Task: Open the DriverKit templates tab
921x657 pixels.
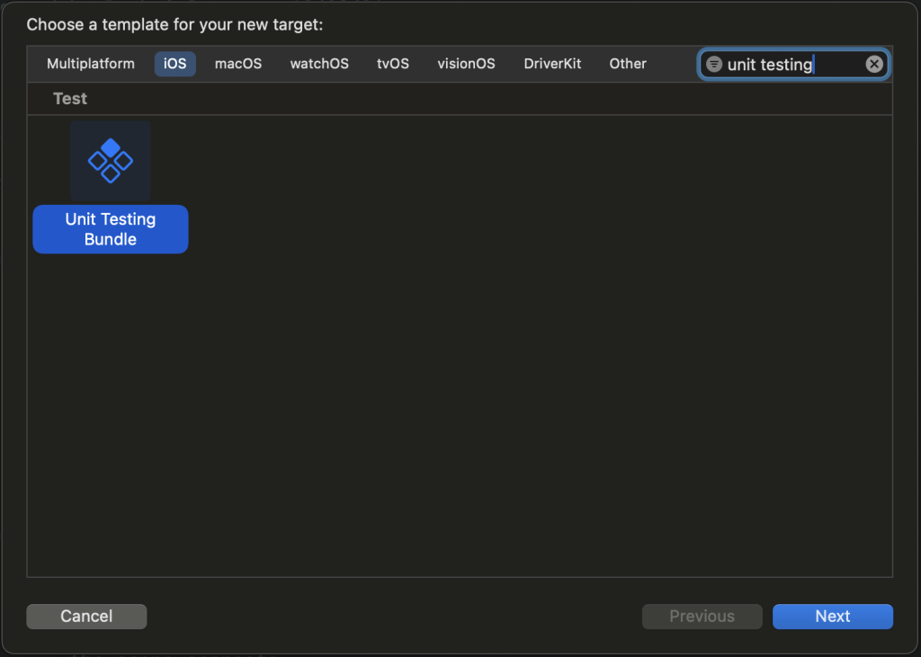Action: (x=552, y=63)
